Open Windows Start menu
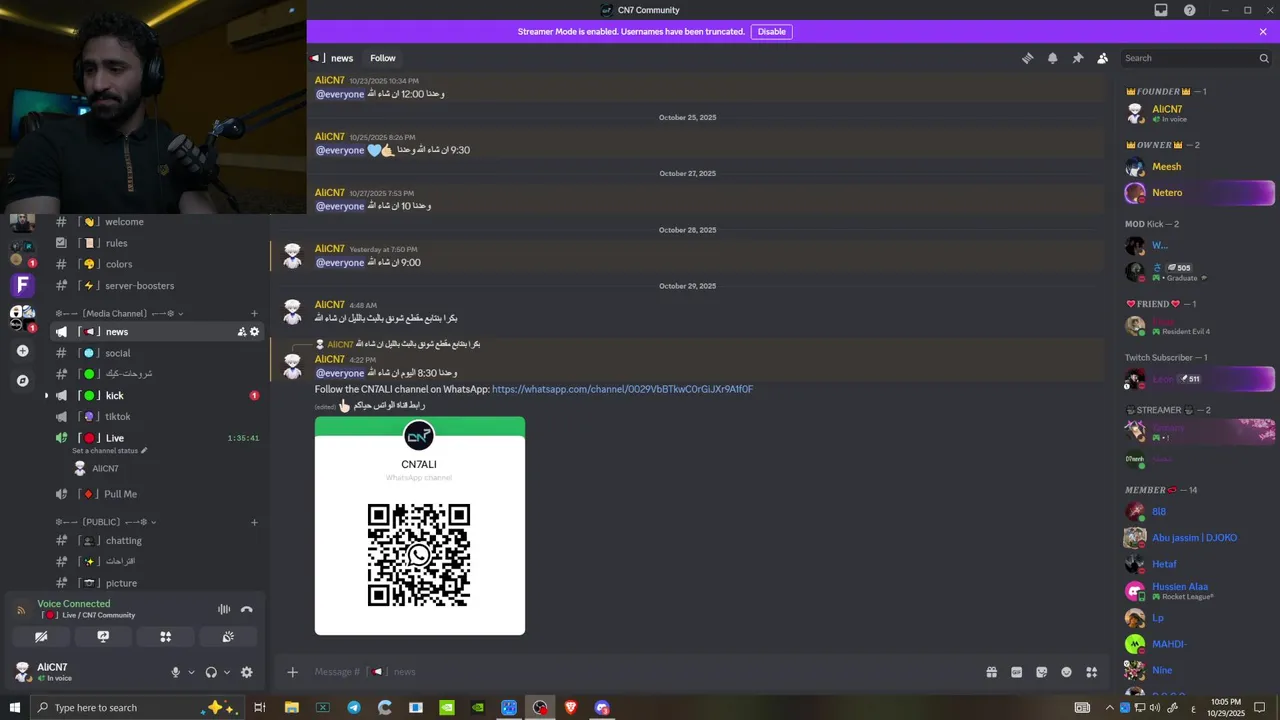 click(14, 707)
